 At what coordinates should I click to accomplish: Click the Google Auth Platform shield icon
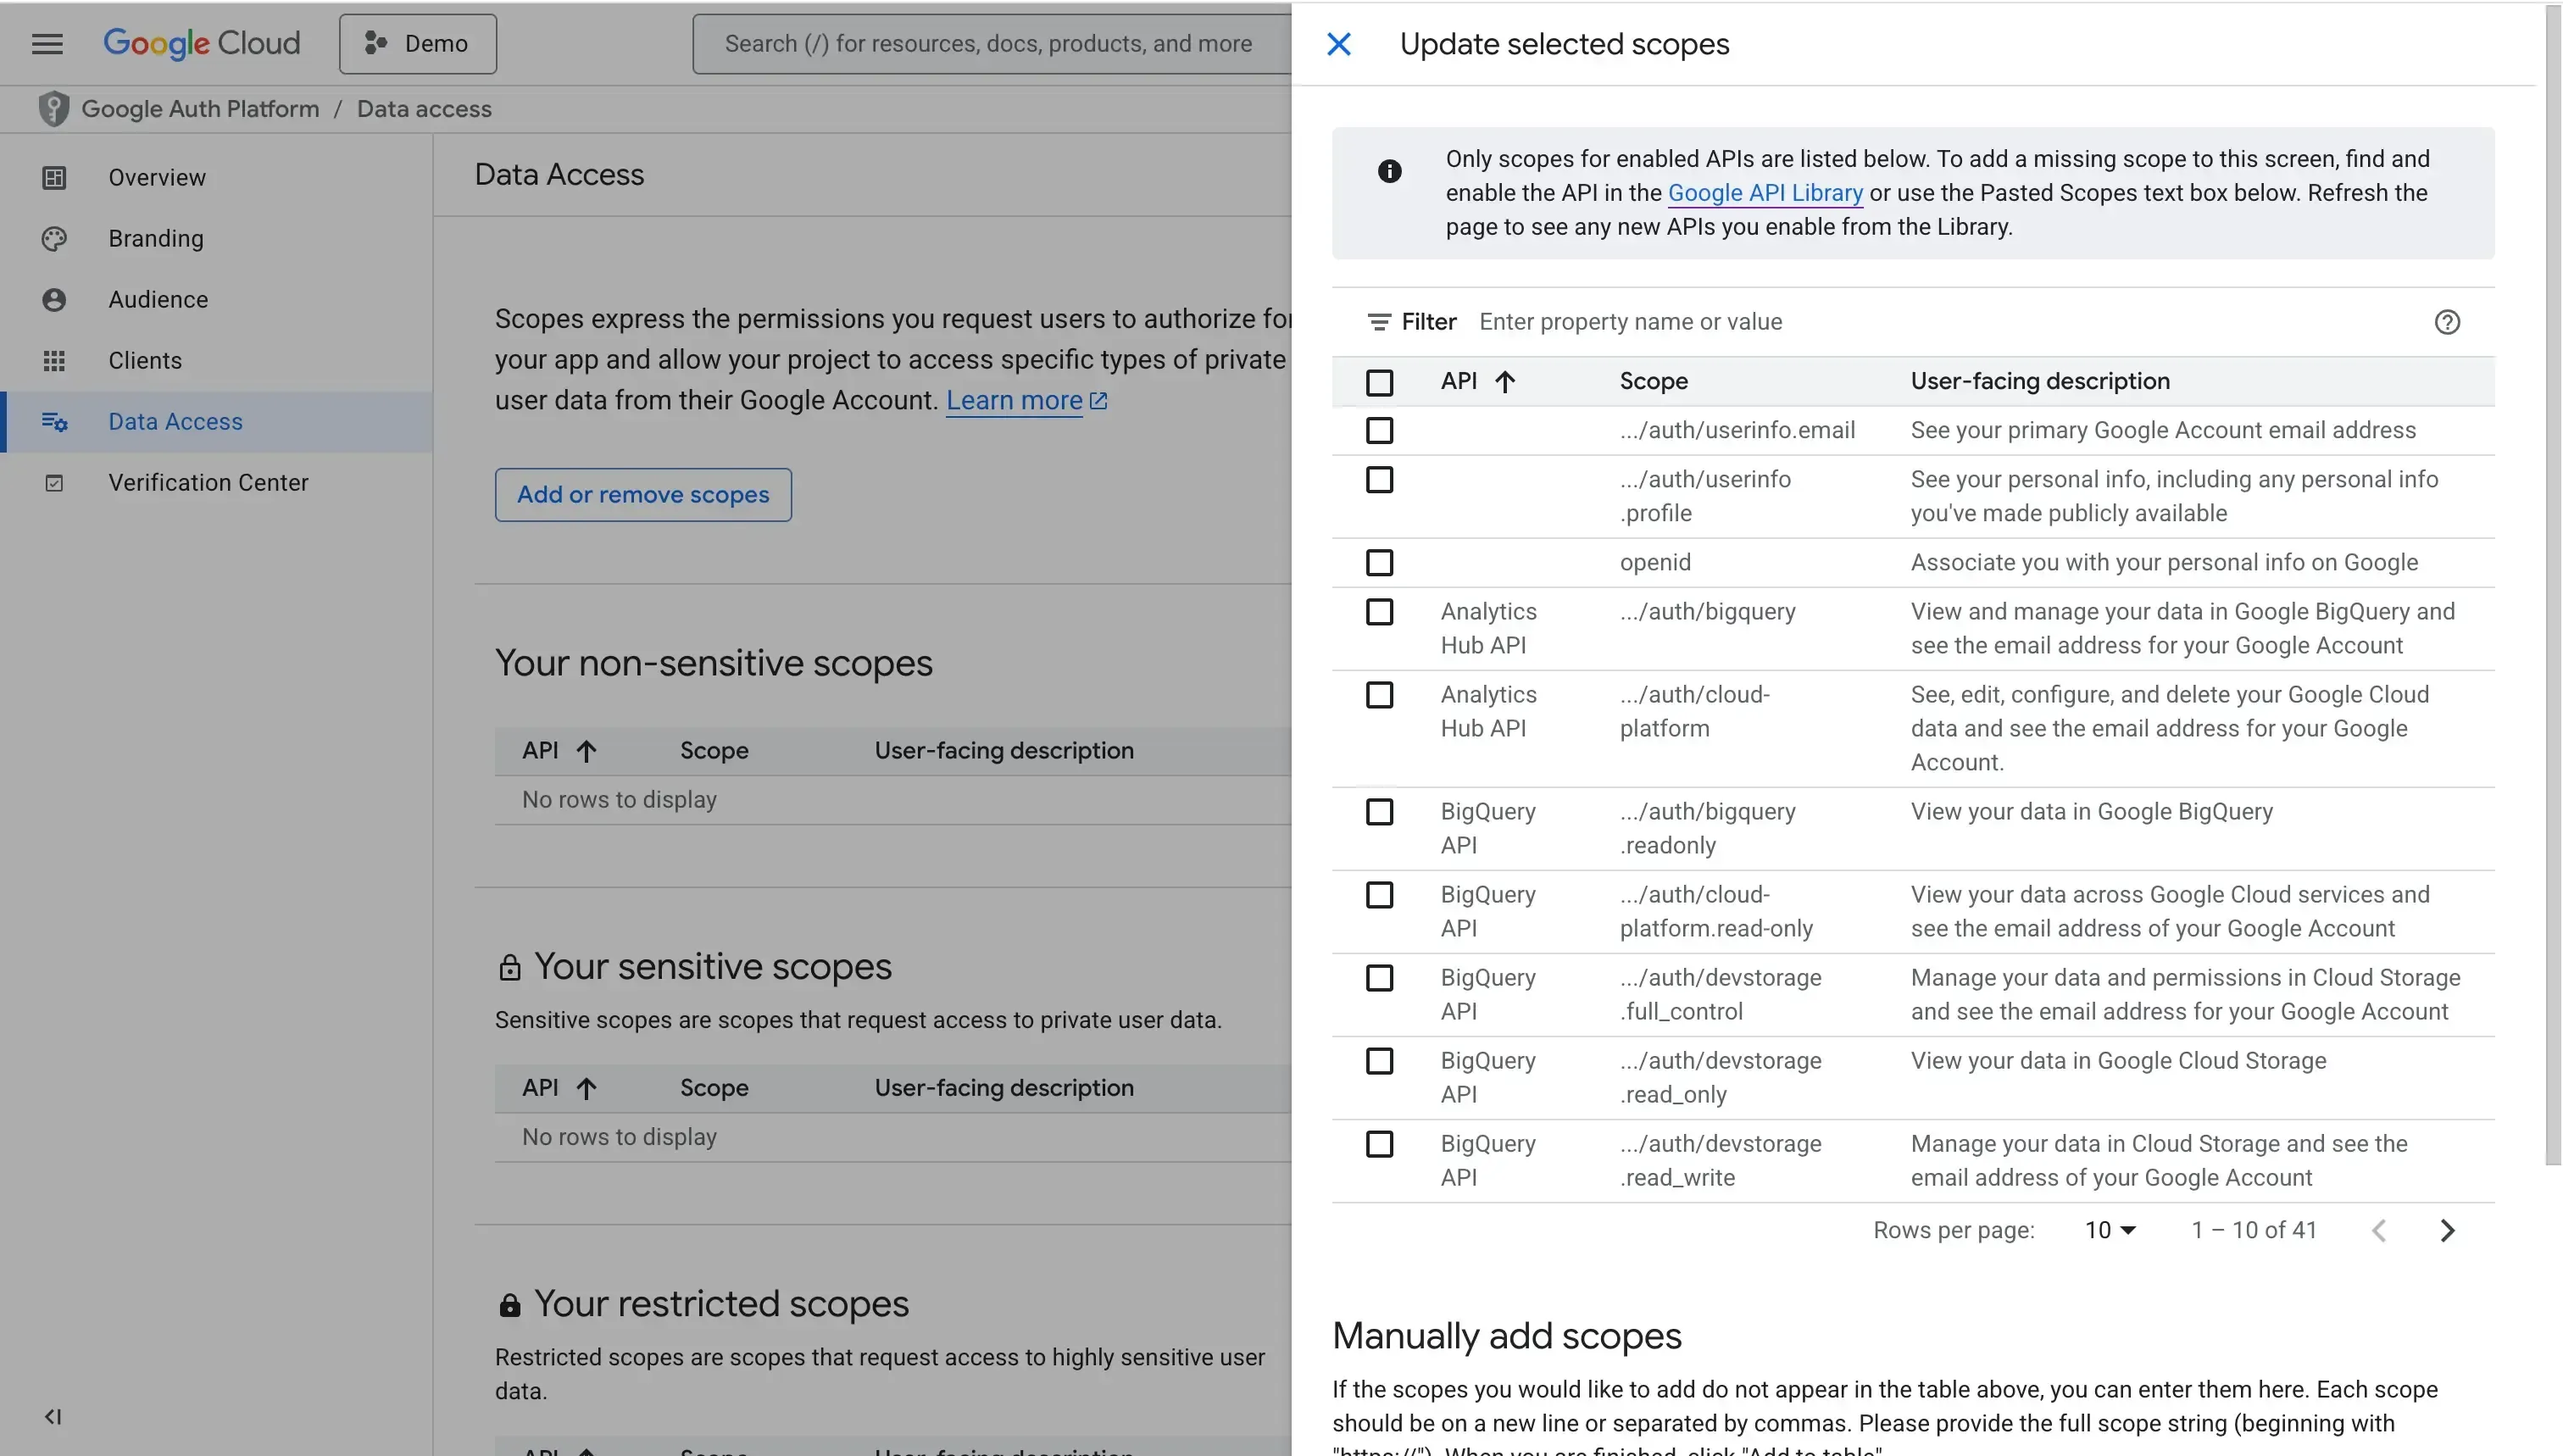[53, 109]
